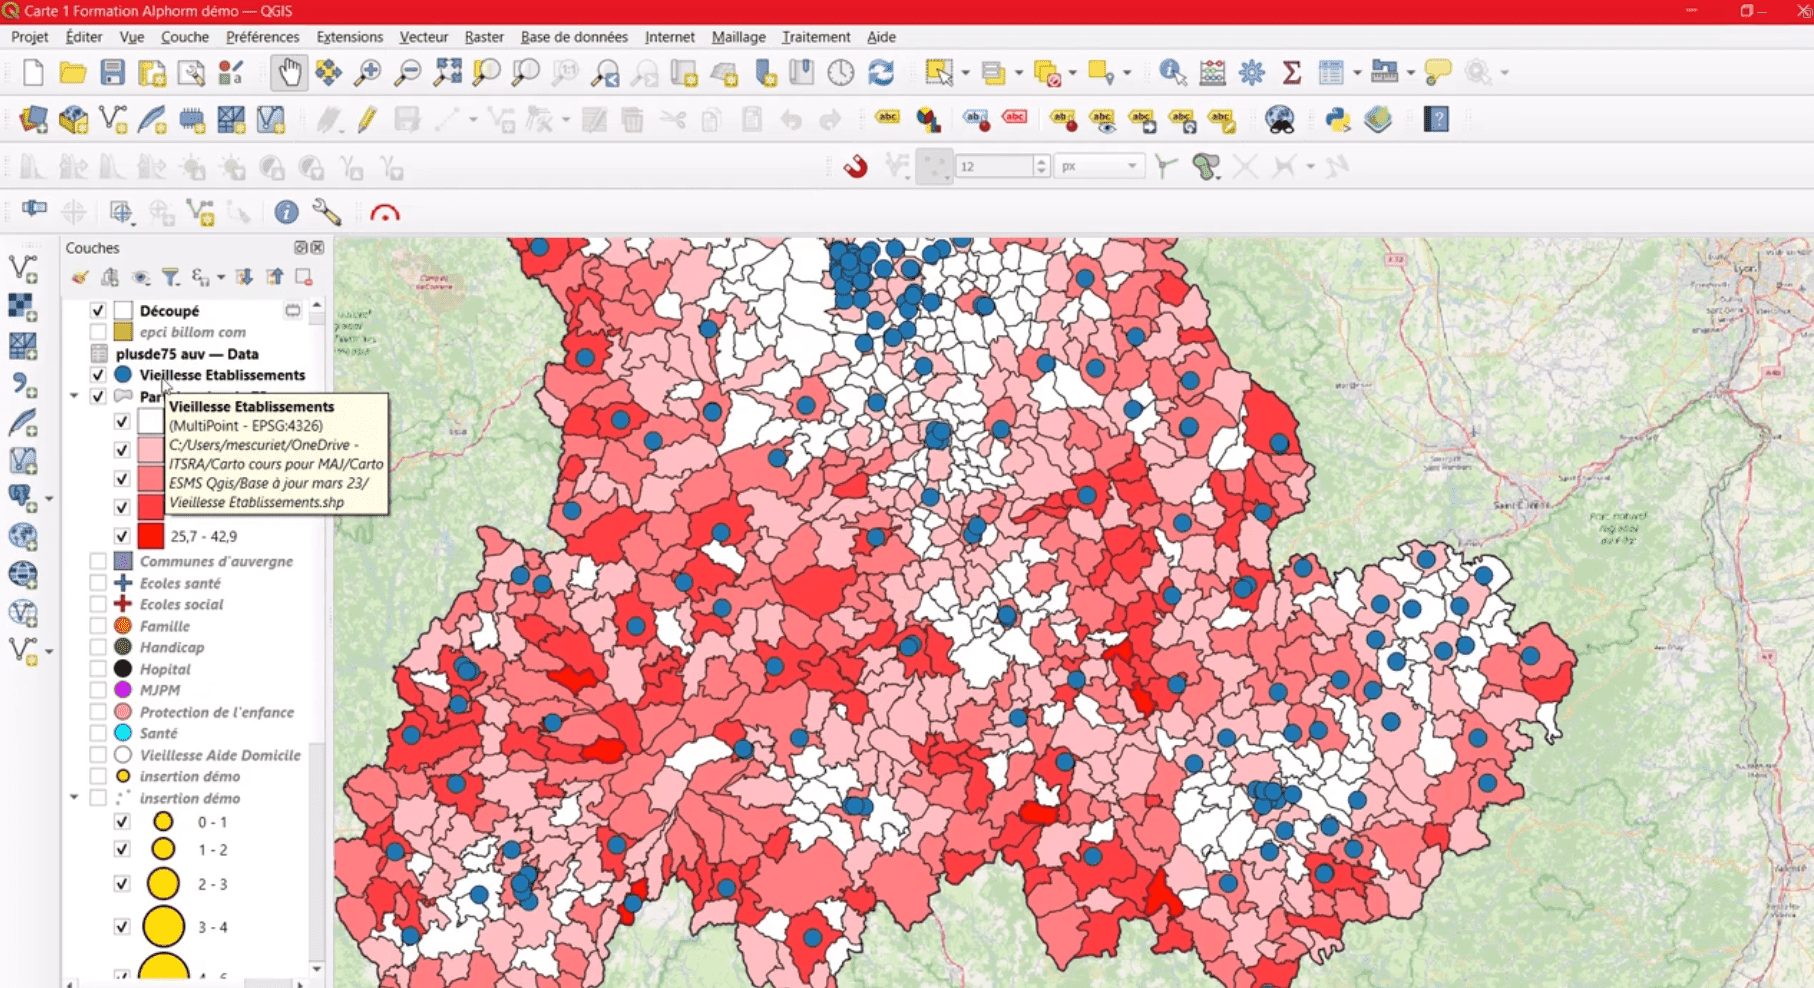Screen dimensions: 1814x988
Task: Filter legend in the Couches panel toolbar
Action: click(171, 277)
